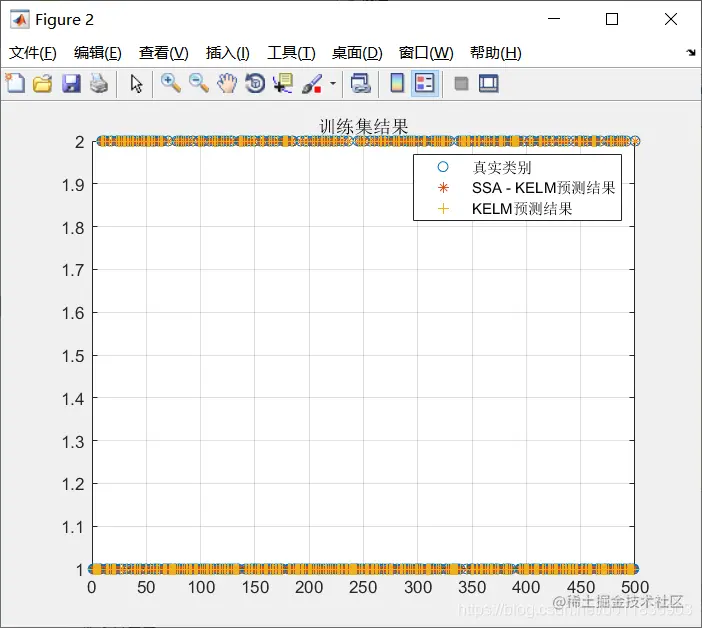Select the Brush data tool
Screen dimensions: 702x628
tap(312, 84)
